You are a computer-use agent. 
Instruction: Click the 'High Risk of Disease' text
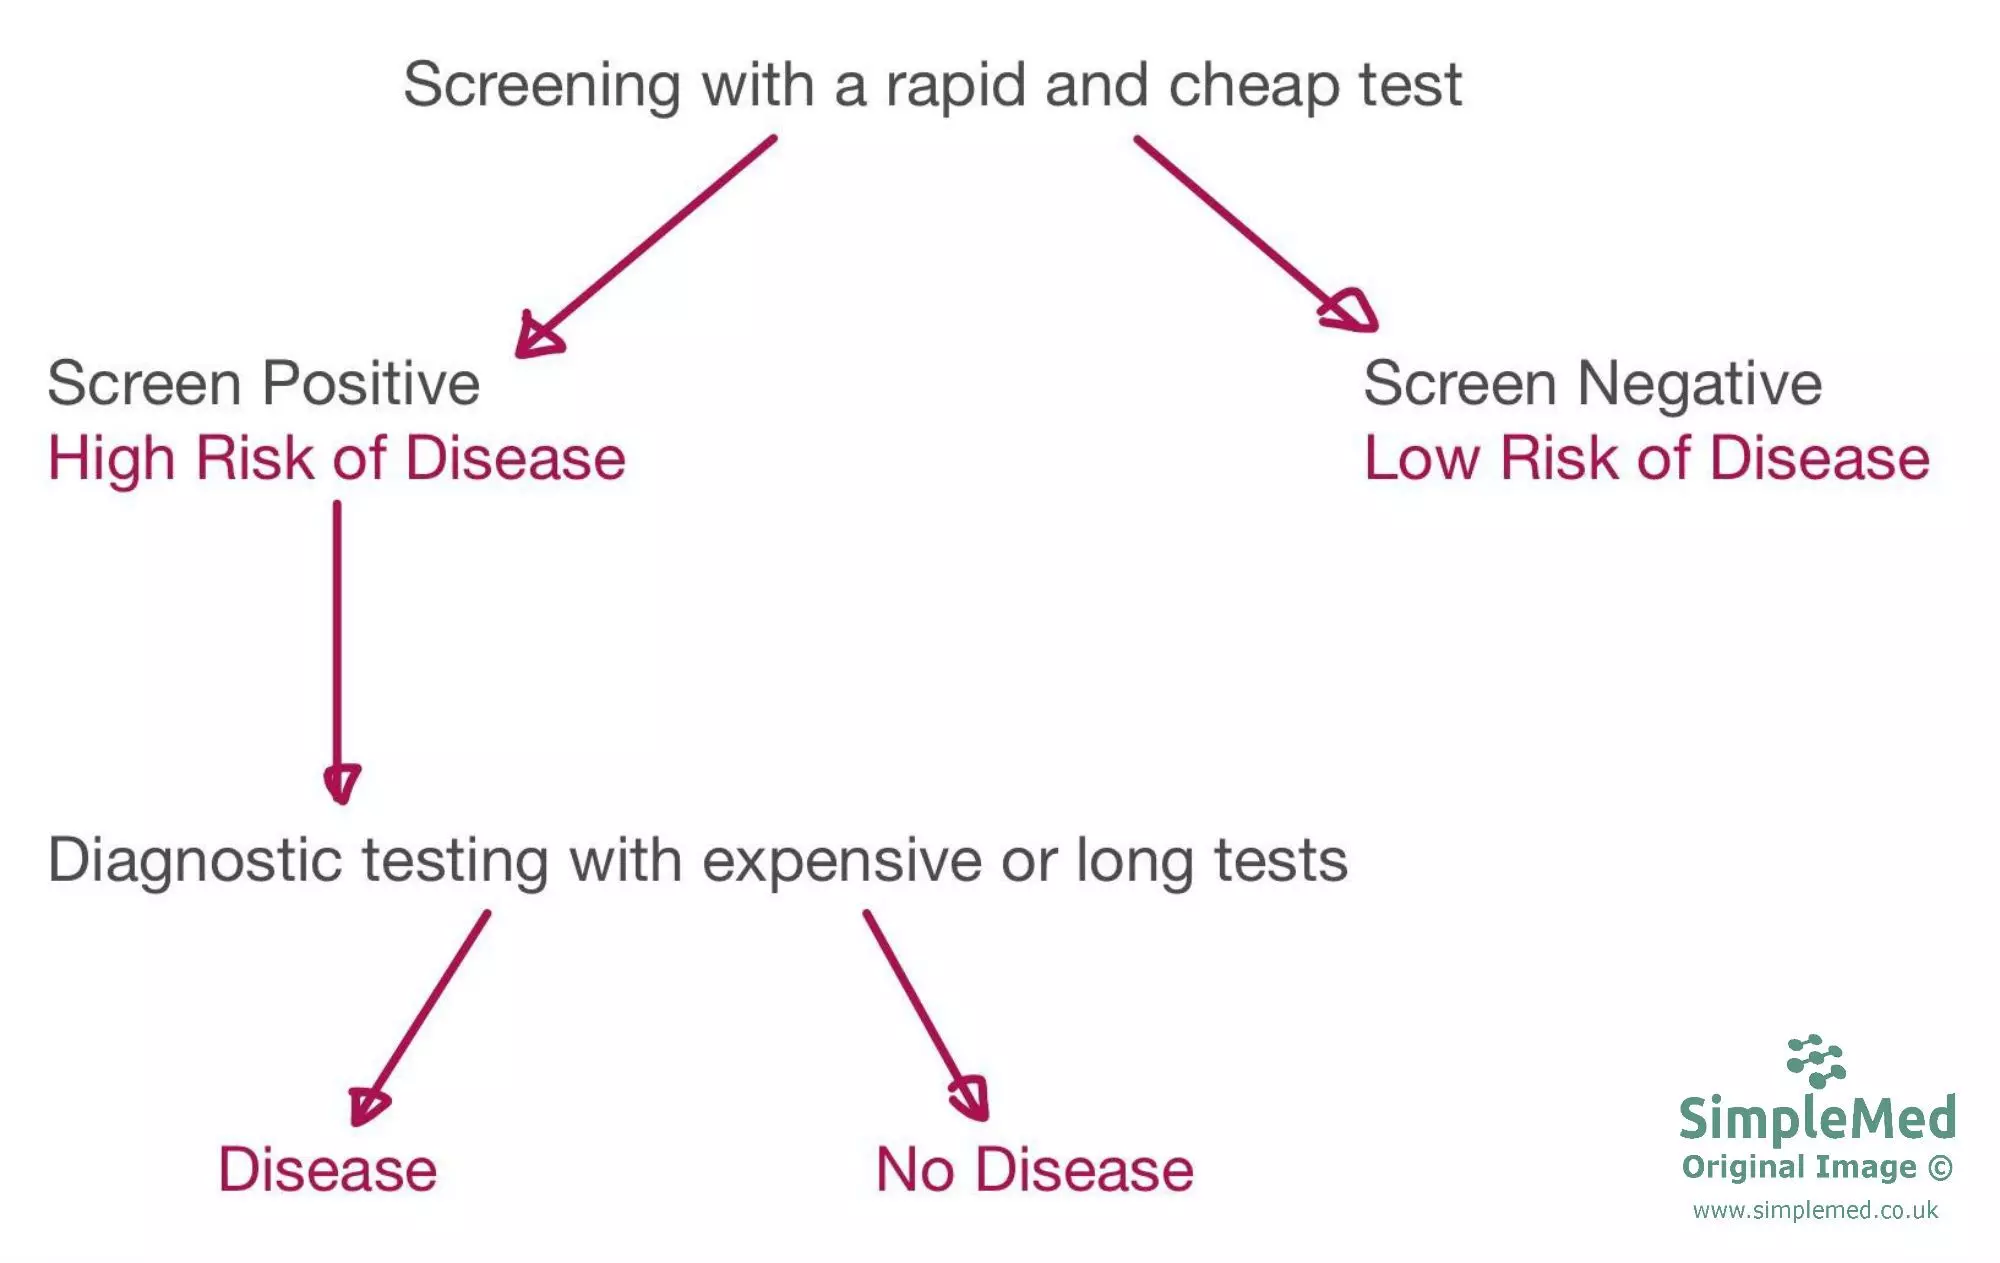click(x=337, y=459)
